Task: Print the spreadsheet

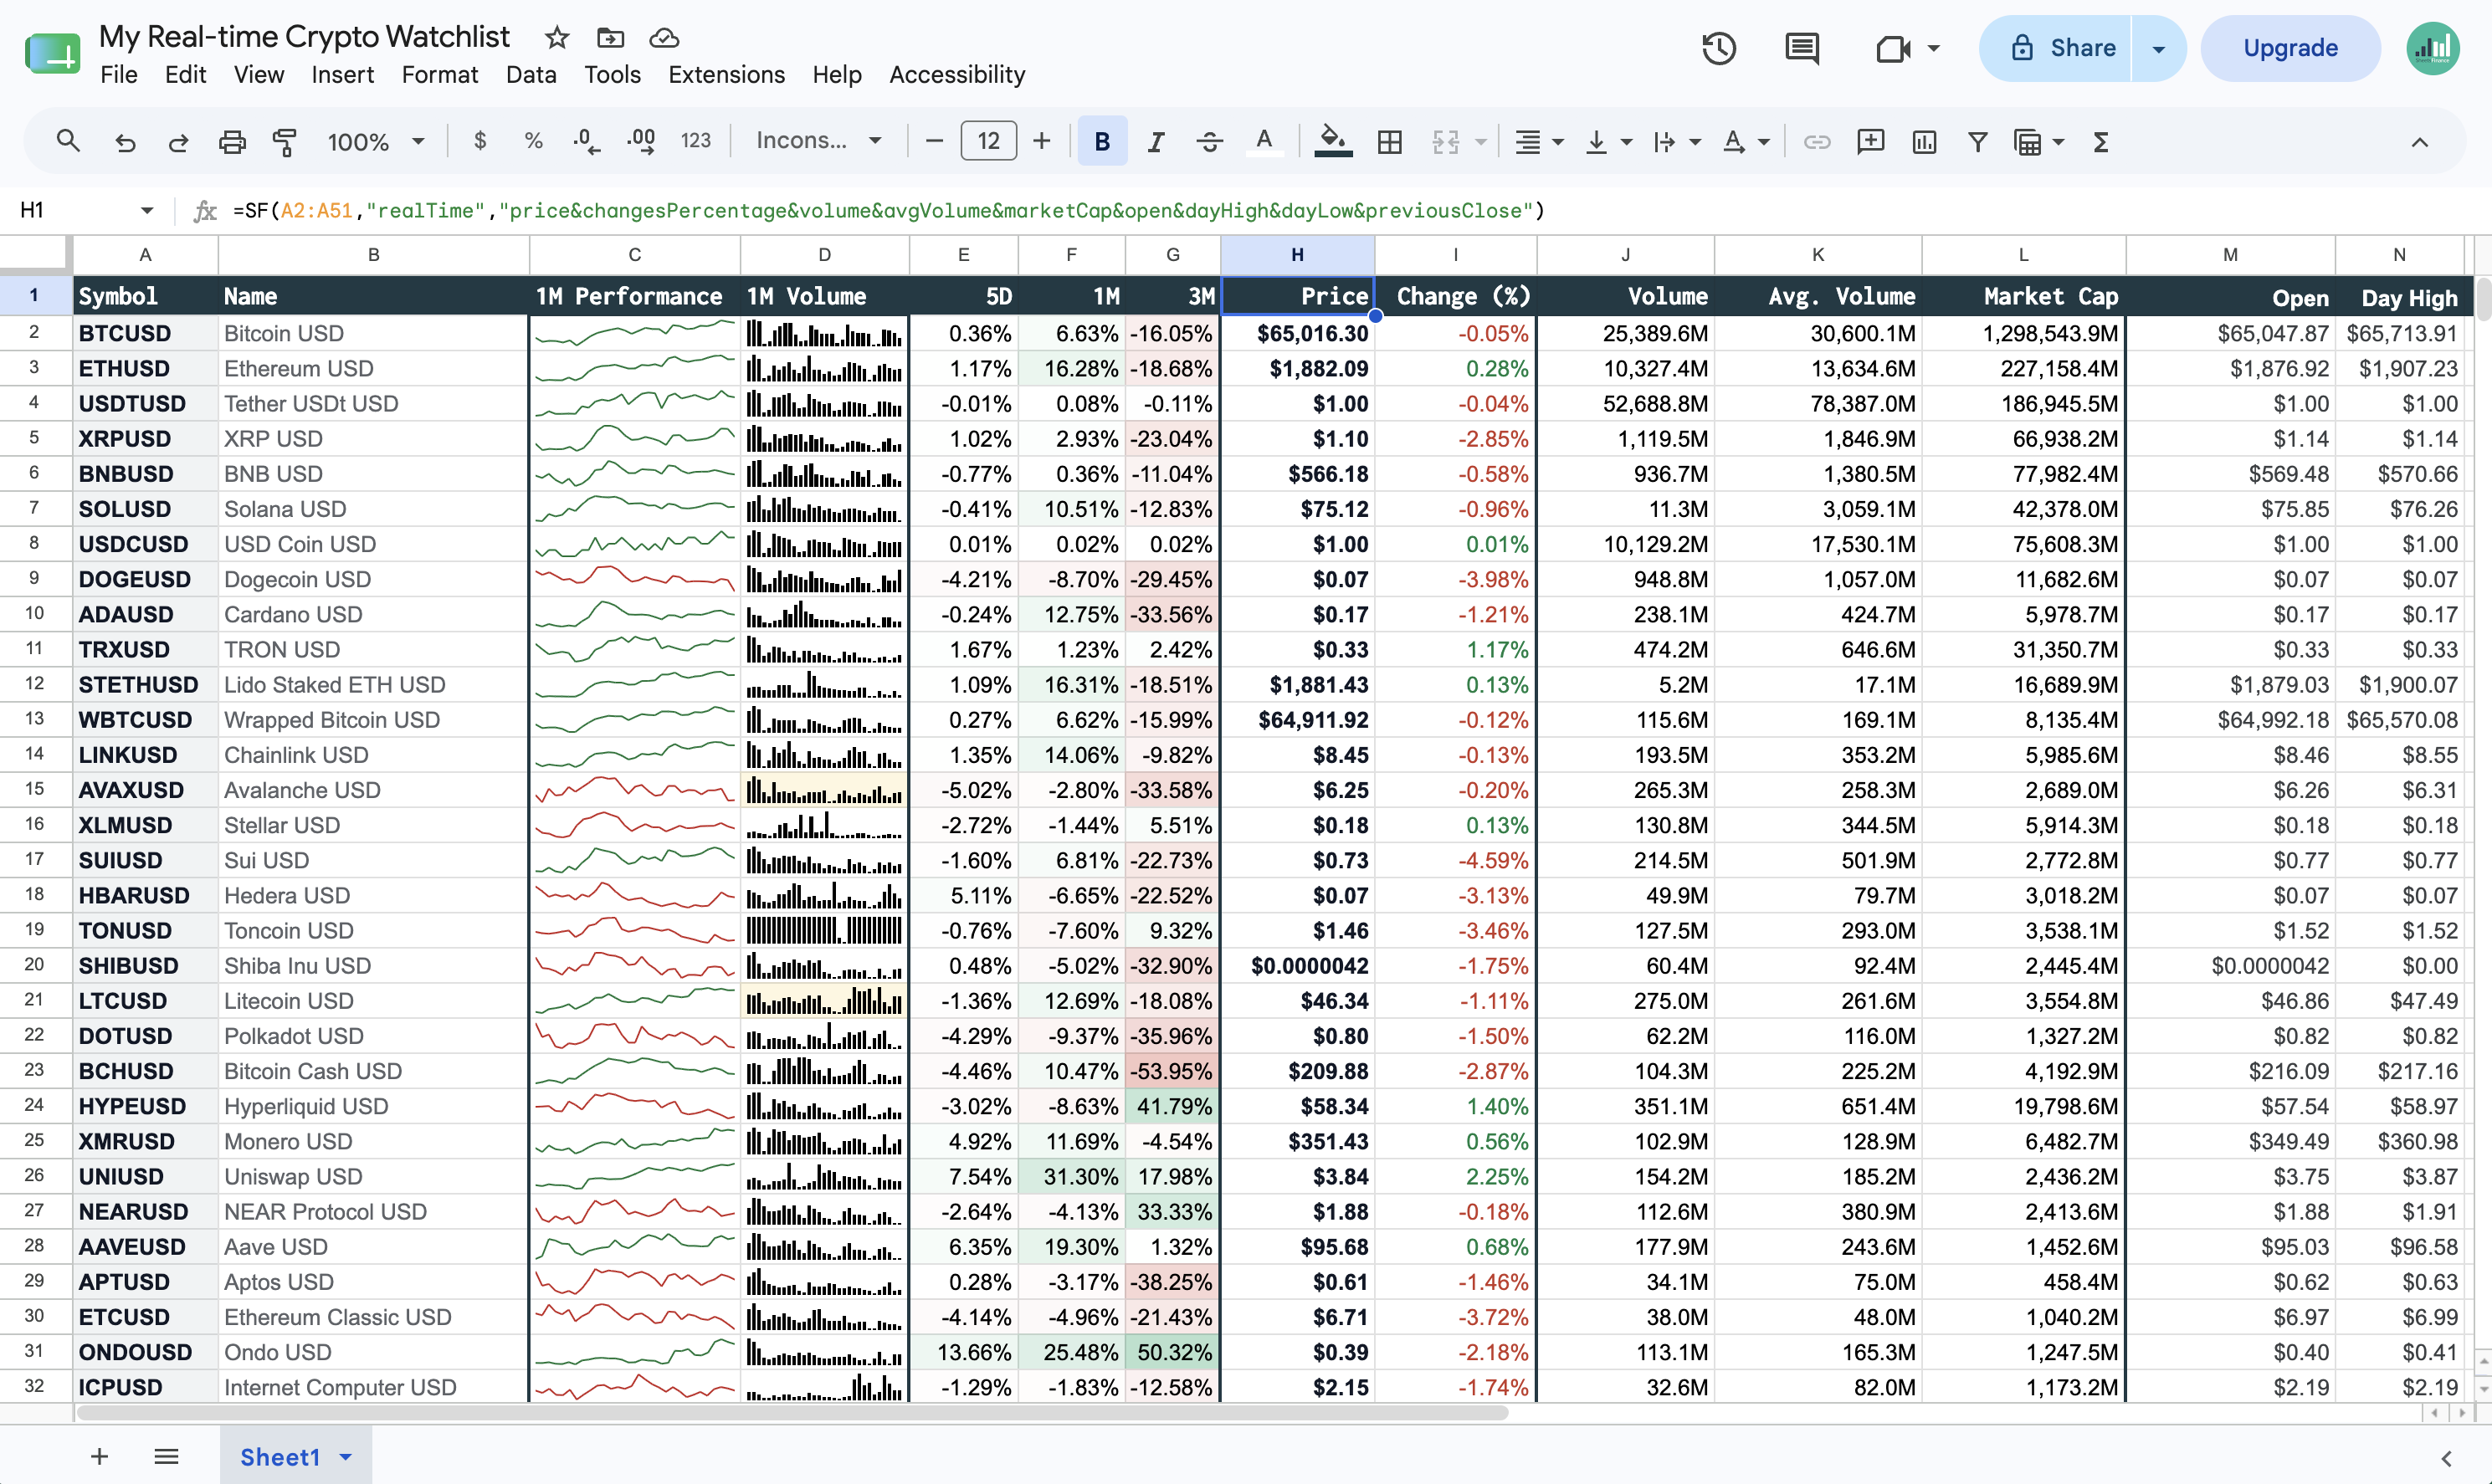Action: click(232, 142)
